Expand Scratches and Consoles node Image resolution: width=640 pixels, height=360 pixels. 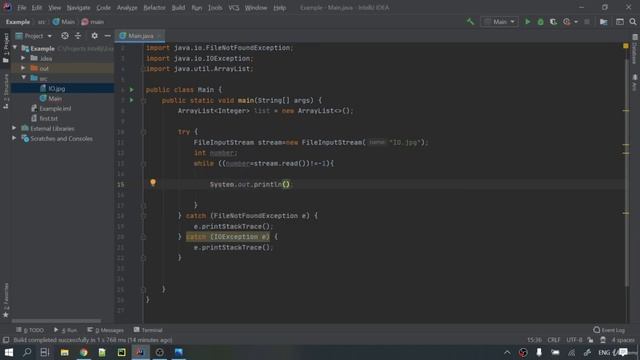click(14, 138)
